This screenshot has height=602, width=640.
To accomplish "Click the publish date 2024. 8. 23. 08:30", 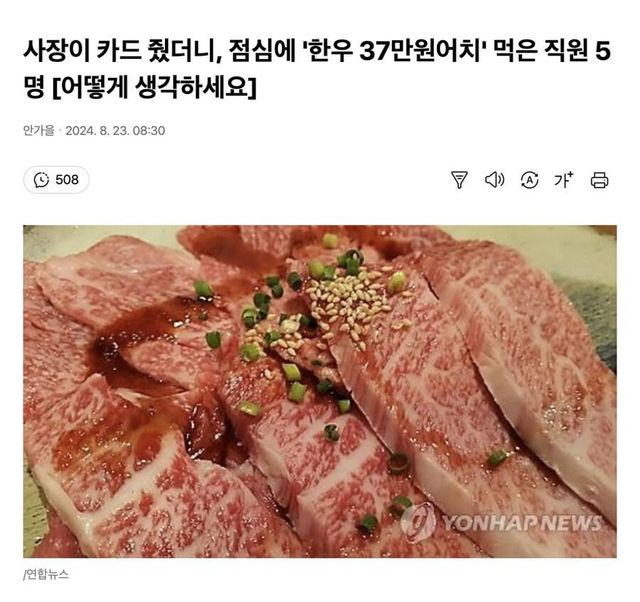I will click(x=115, y=131).
